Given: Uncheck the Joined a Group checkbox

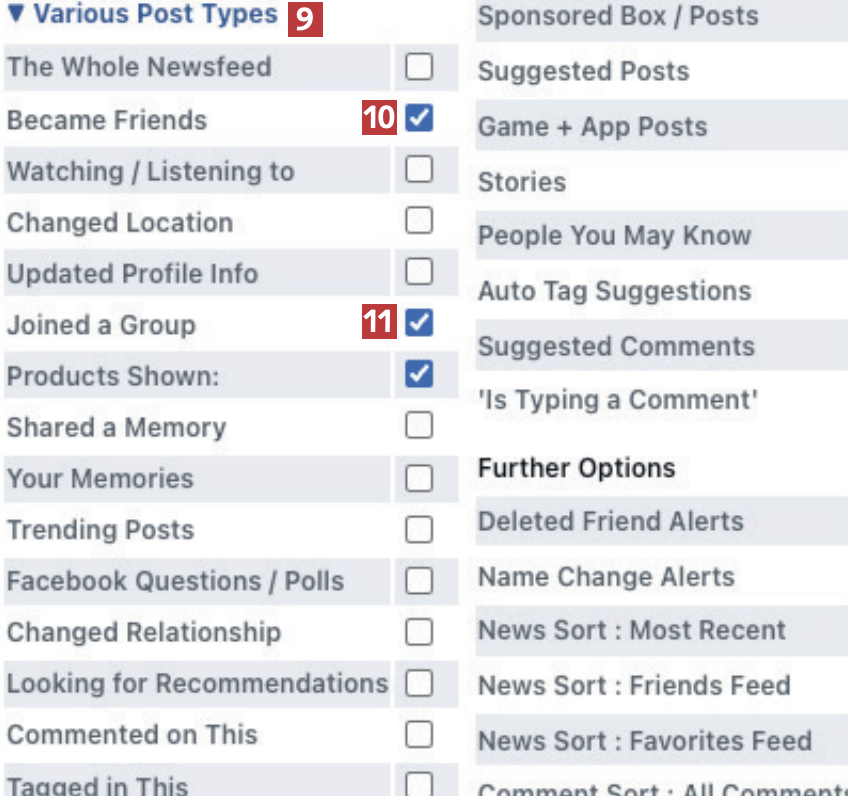Looking at the screenshot, I should [x=419, y=323].
